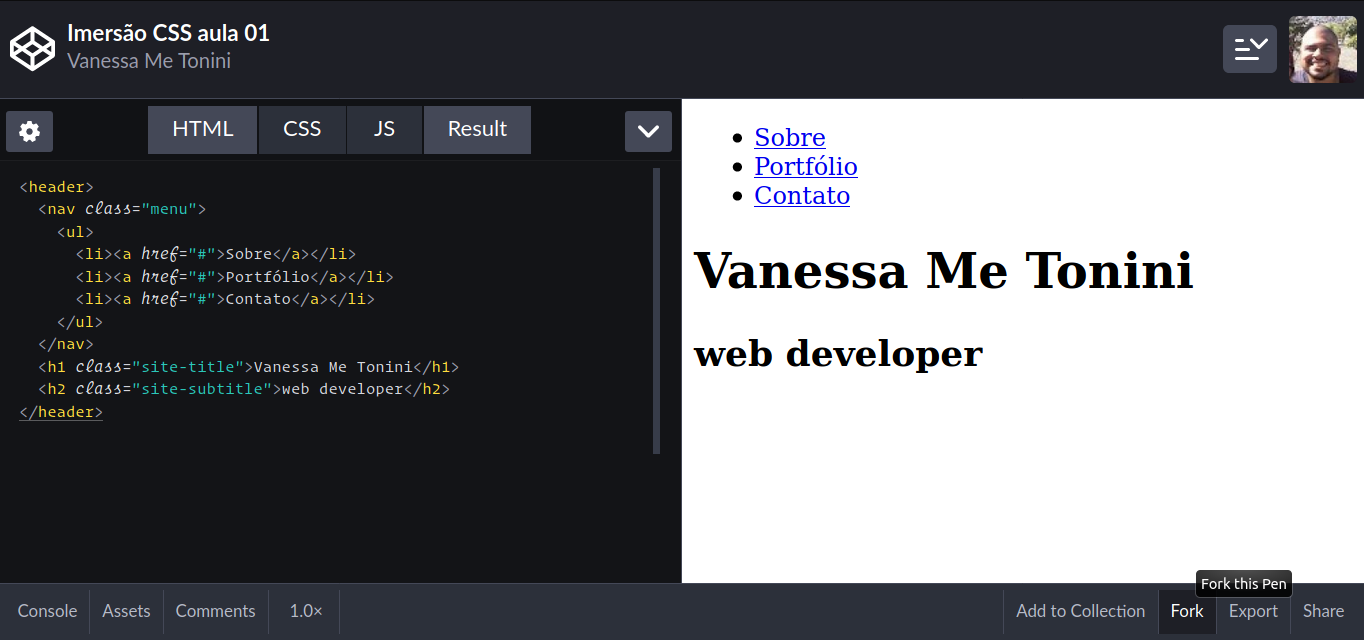The height and width of the screenshot is (640, 1364).
Task: Click the Portfólio link in the preview
Action: [x=805, y=166]
